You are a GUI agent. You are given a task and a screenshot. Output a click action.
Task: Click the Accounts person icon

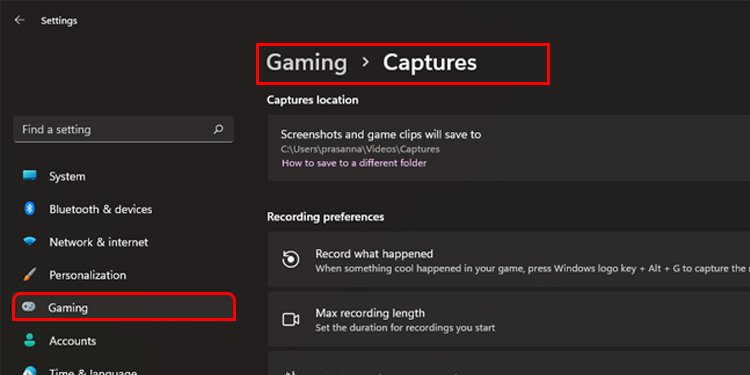(30, 340)
